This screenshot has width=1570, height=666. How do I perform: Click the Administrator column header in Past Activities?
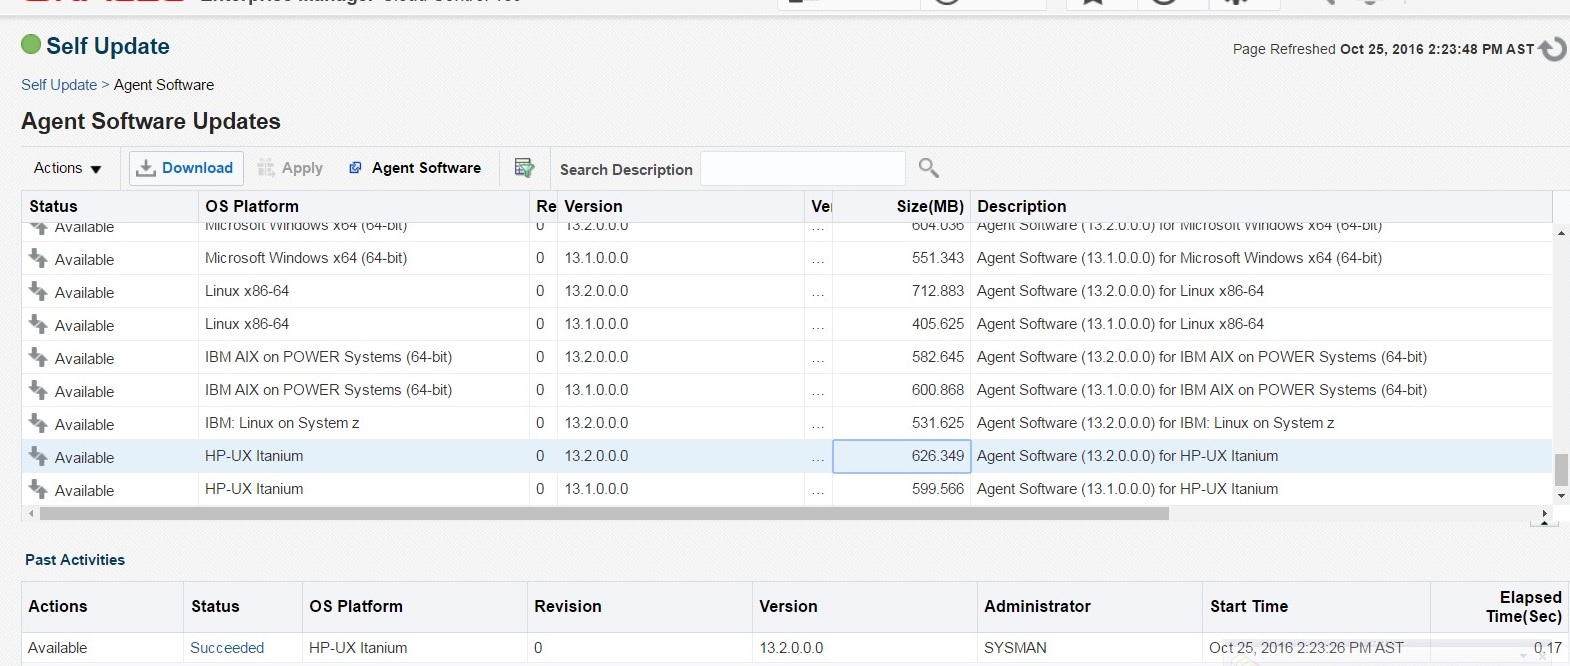click(x=1089, y=606)
